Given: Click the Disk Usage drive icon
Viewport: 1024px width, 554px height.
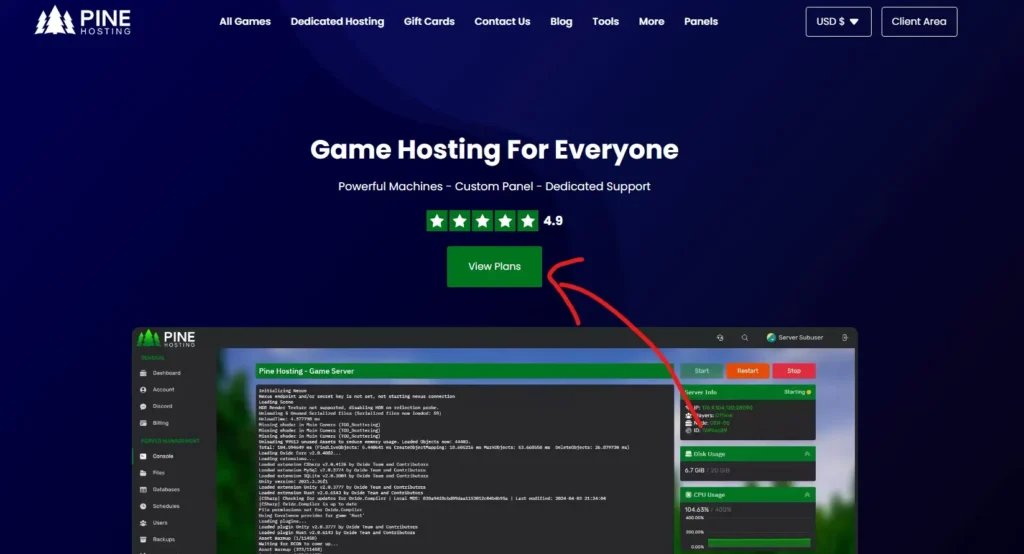Looking at the screenshot, I should point(688,453).
